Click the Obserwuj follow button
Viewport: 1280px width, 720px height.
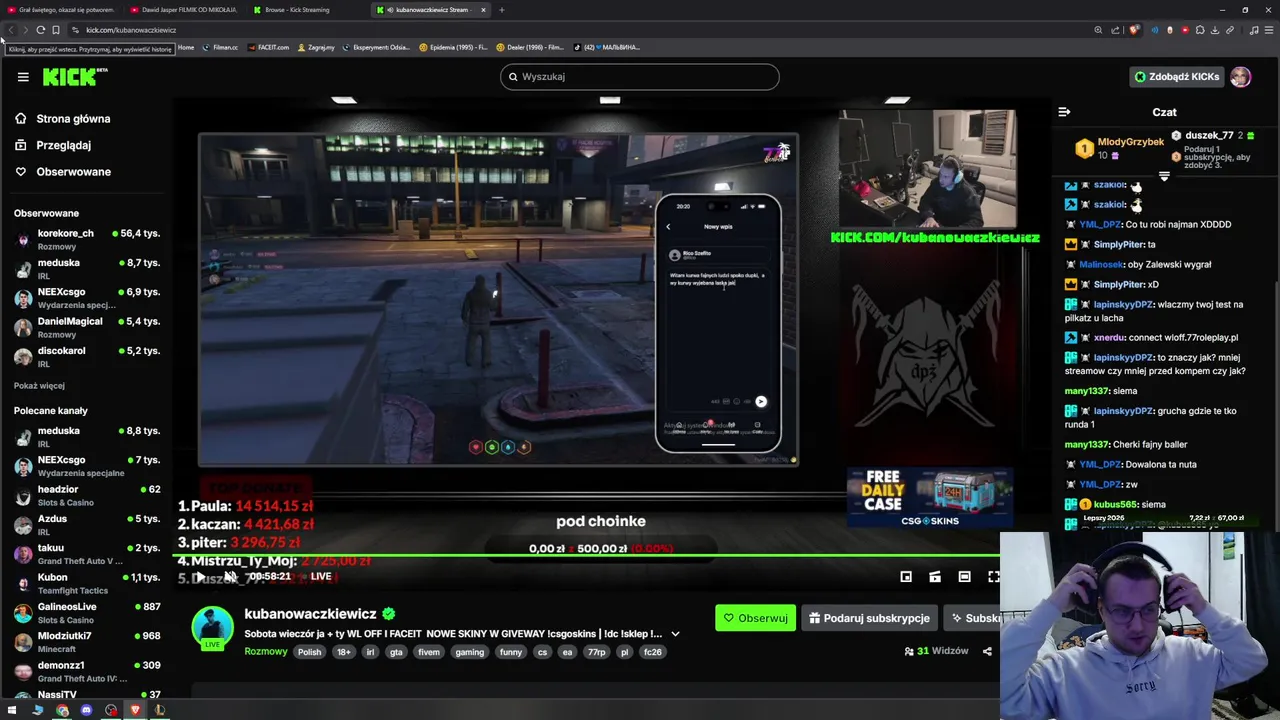click(x=755, y=618)
